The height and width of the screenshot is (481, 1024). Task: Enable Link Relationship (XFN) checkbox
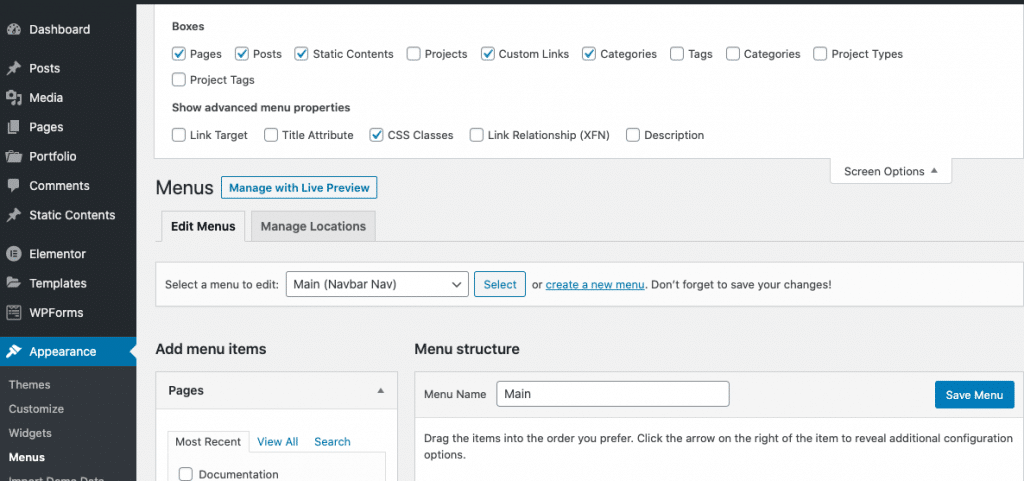pyautogui.click(x=477, y=135)
